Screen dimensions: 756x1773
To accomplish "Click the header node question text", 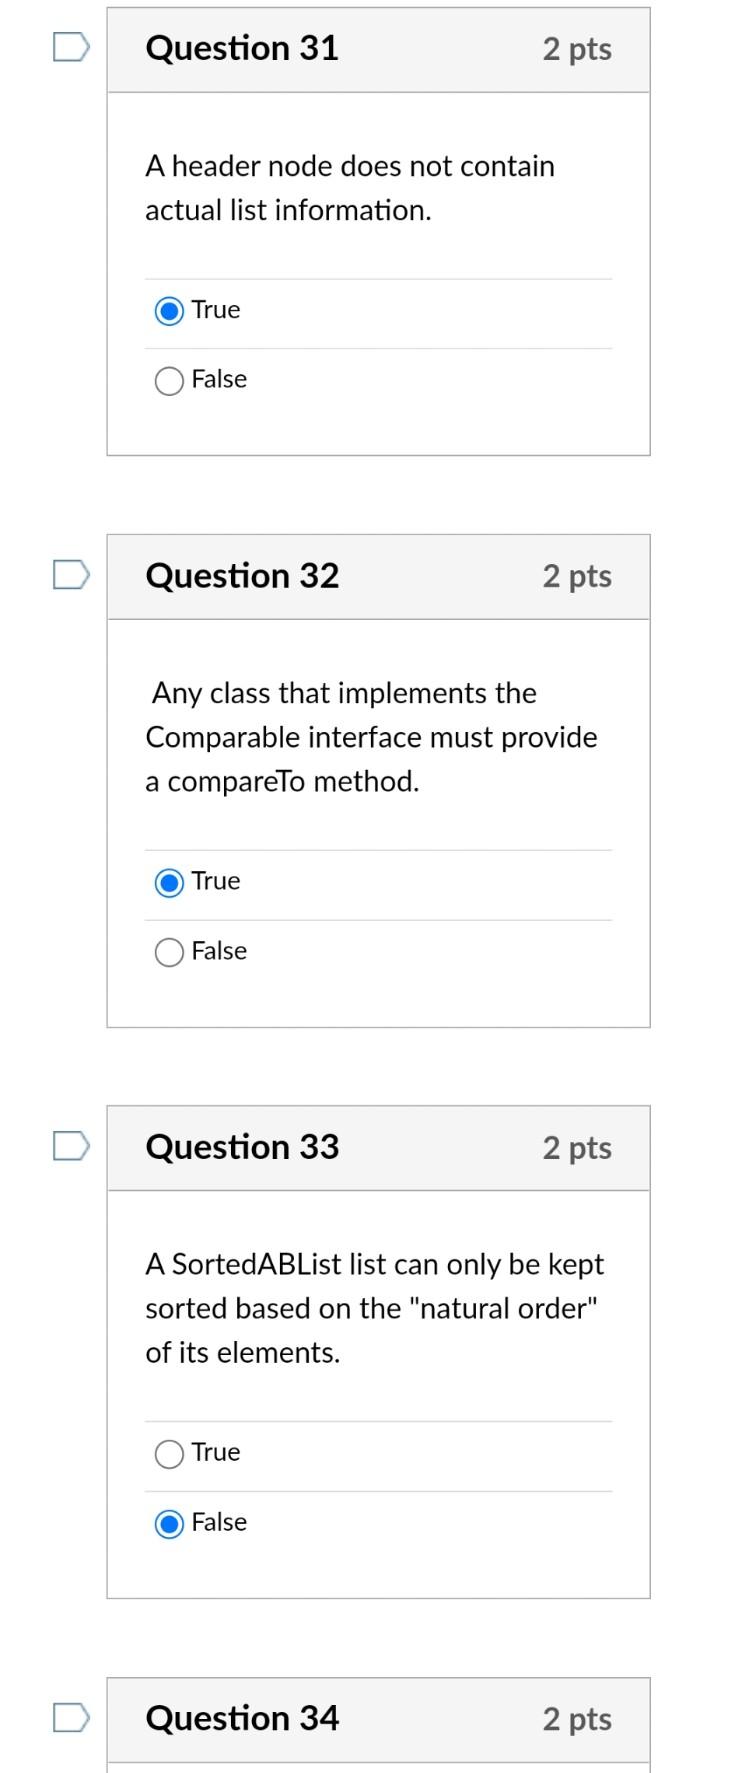I will point(351,188).
